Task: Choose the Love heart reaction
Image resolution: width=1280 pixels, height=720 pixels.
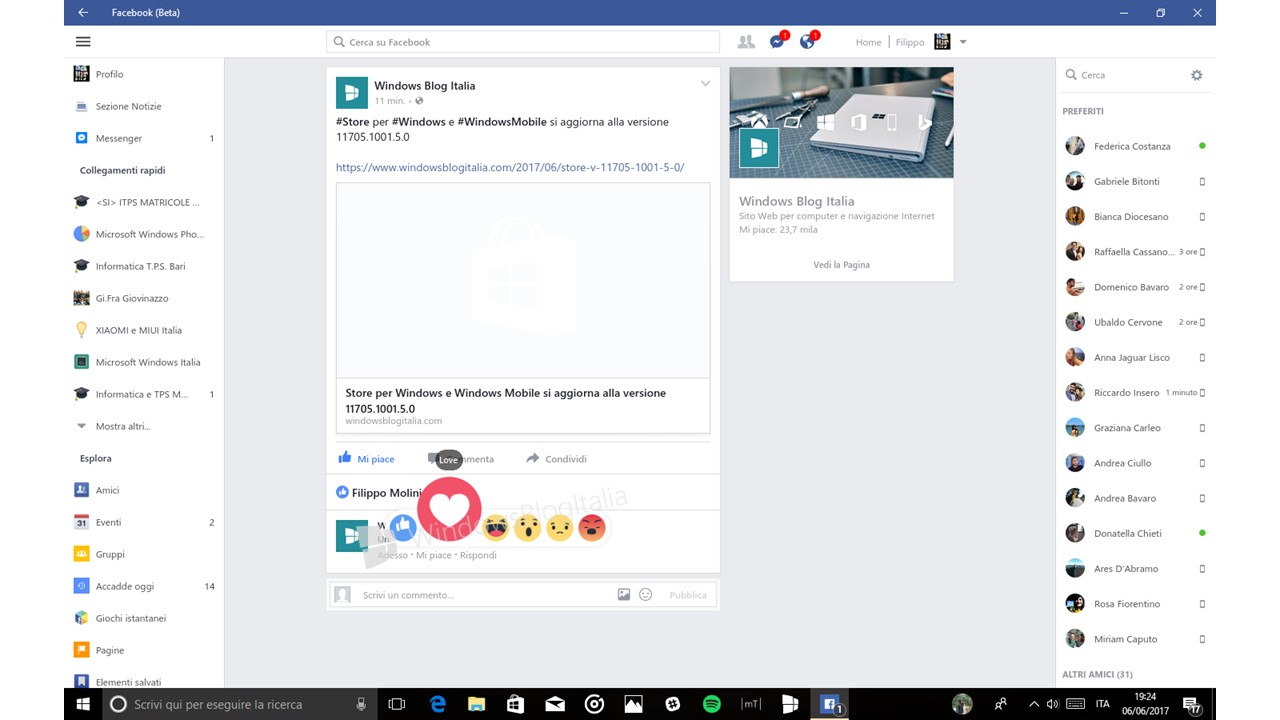Action: click(x=449, y=509)
